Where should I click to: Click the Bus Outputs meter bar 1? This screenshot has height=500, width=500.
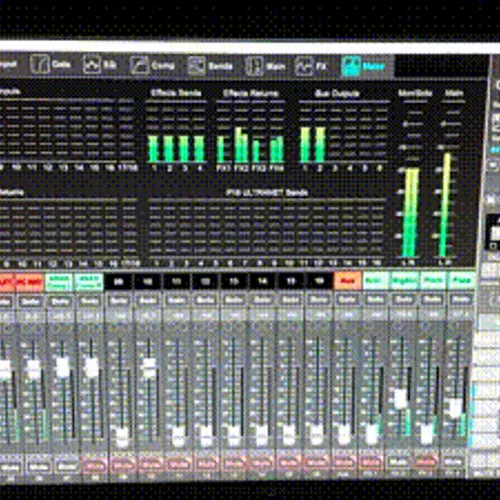tap(305, 145)
